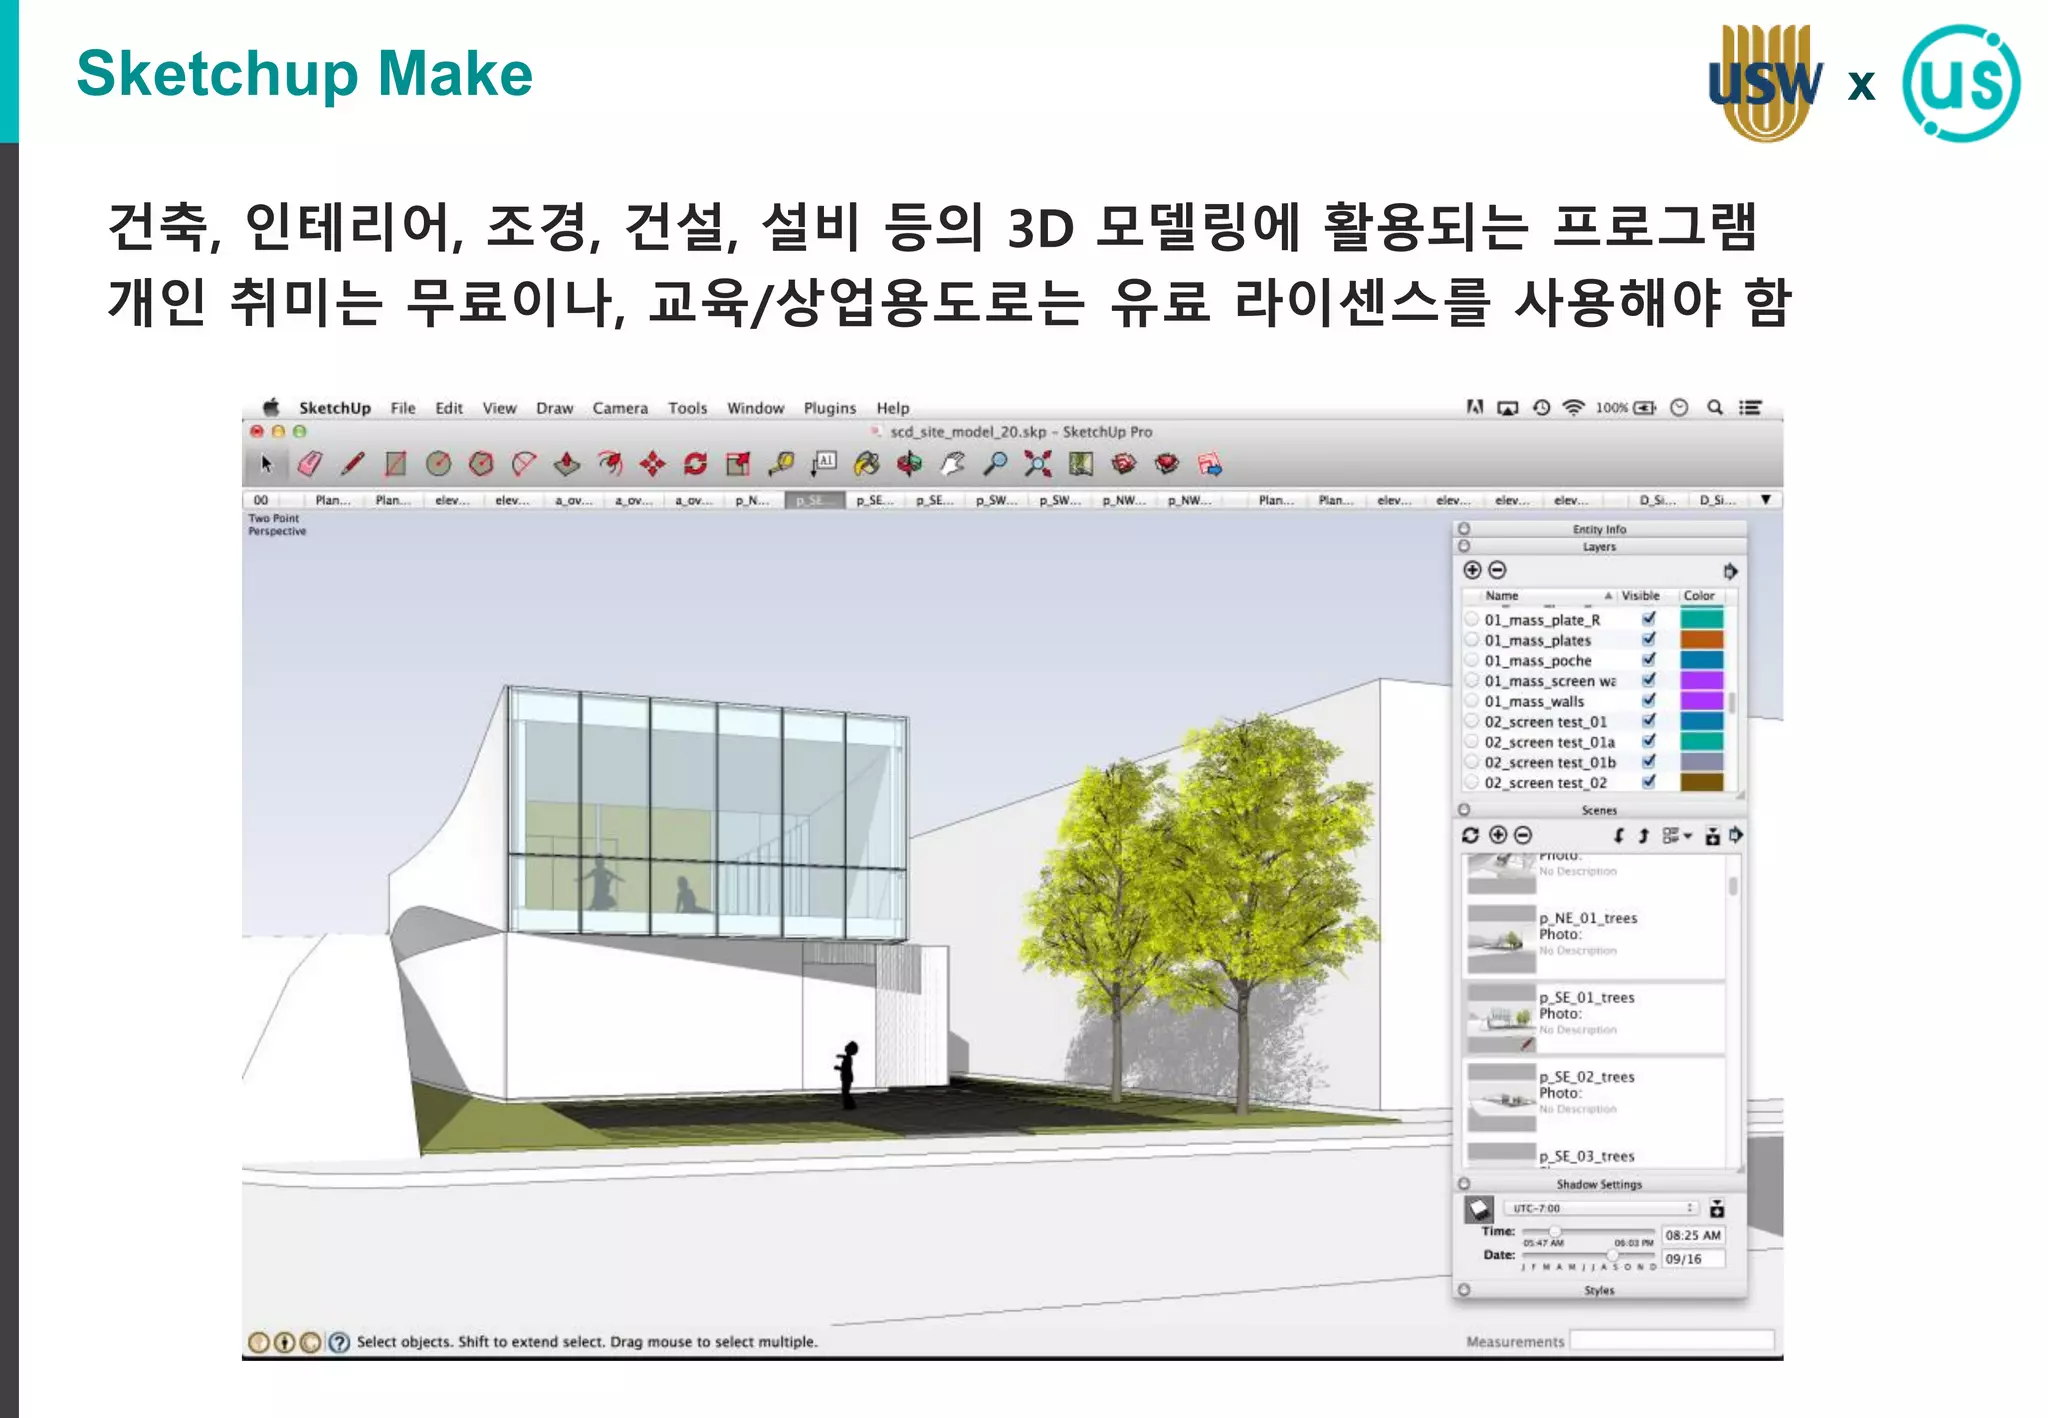Open the Window menu
Viewport: 2048px width, 1418px height.
[x=755, y=408]
